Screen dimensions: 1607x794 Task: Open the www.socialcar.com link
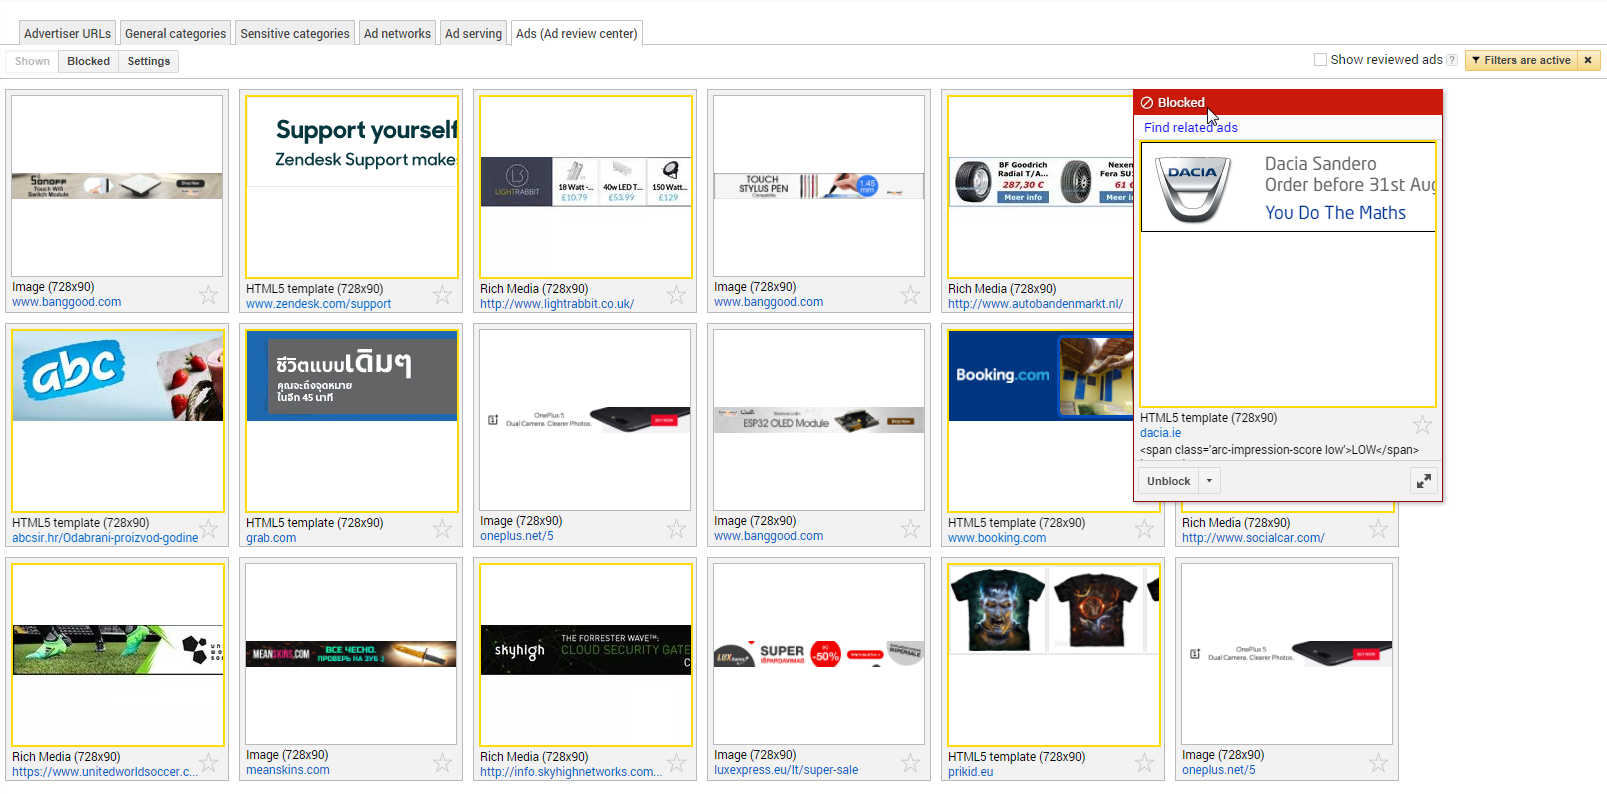pyautogui.click(x=1253, y=538)
